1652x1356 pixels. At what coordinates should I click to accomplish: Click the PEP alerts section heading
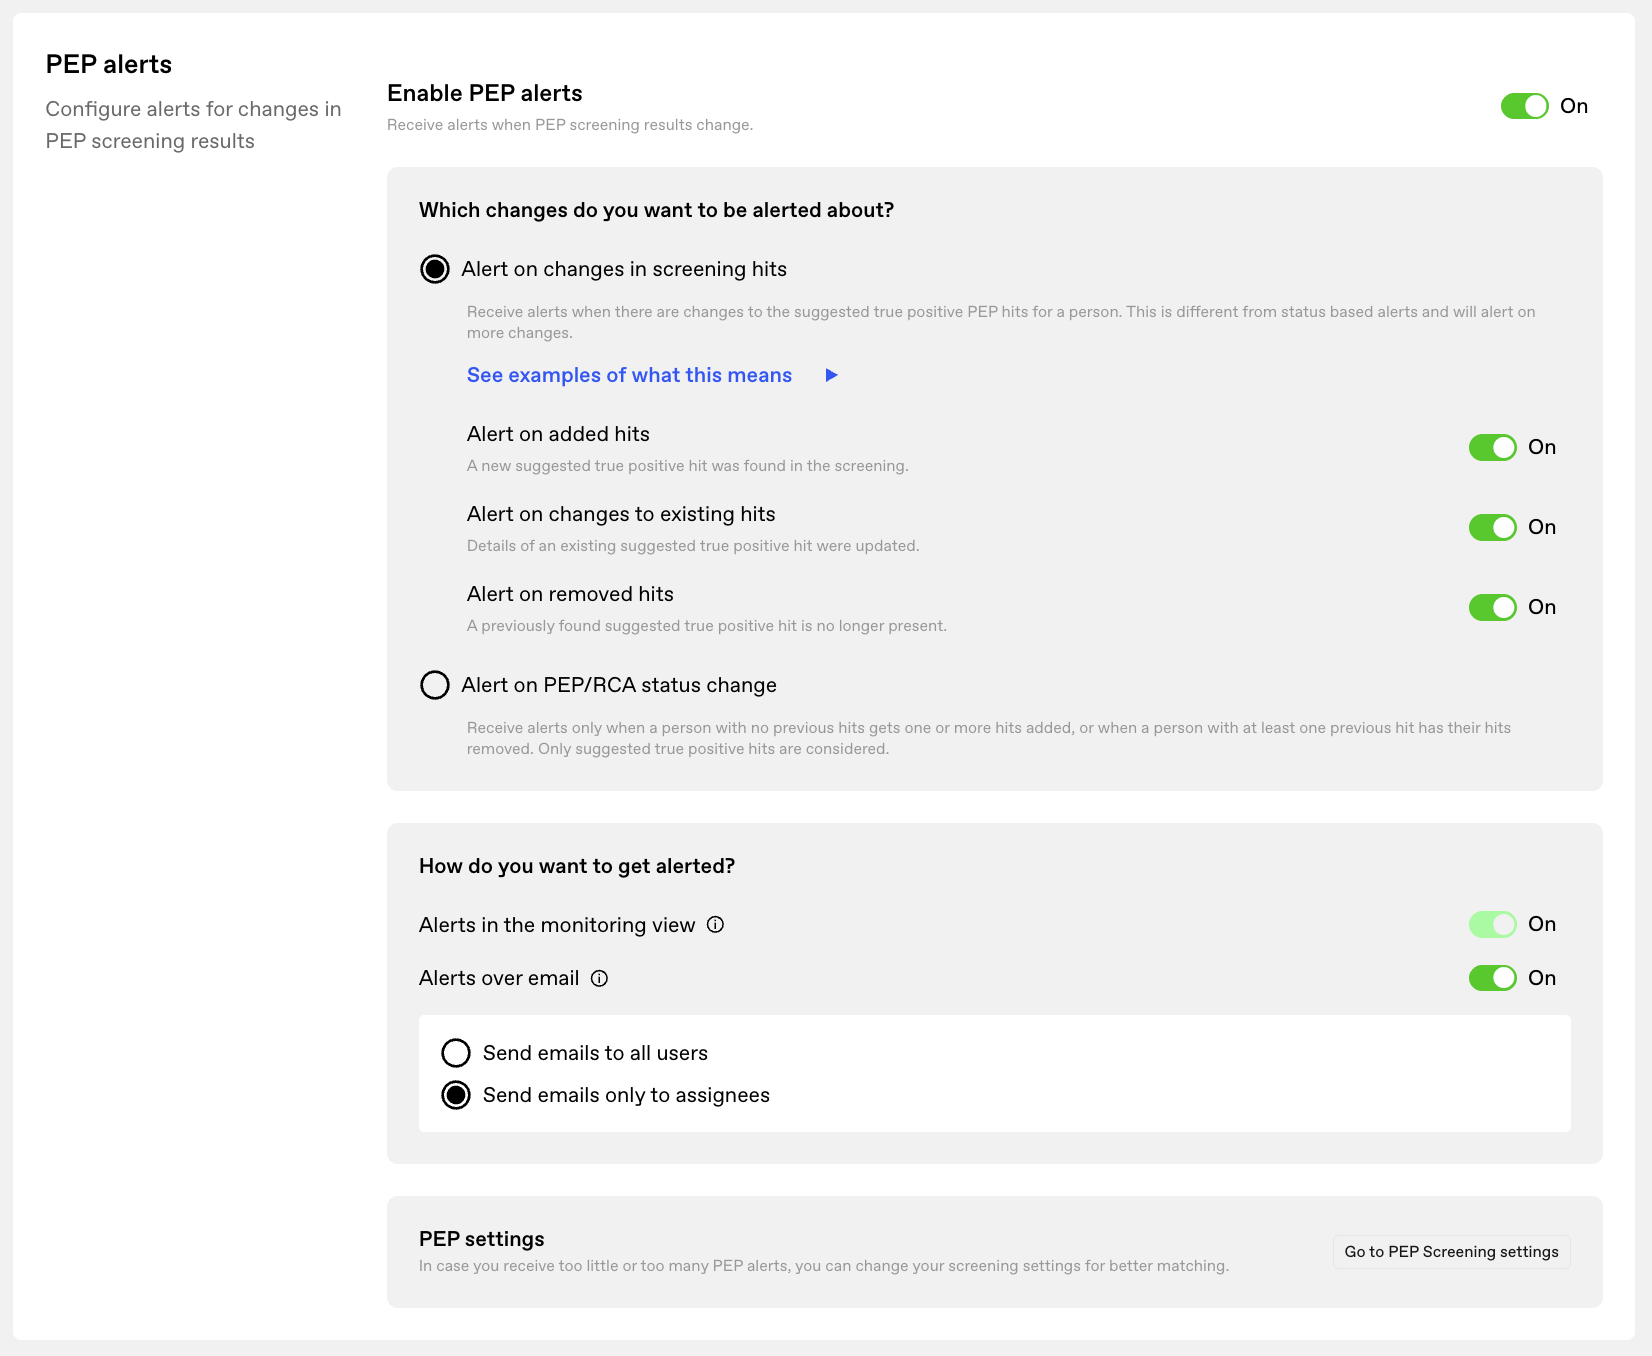(x=109, y=64)
